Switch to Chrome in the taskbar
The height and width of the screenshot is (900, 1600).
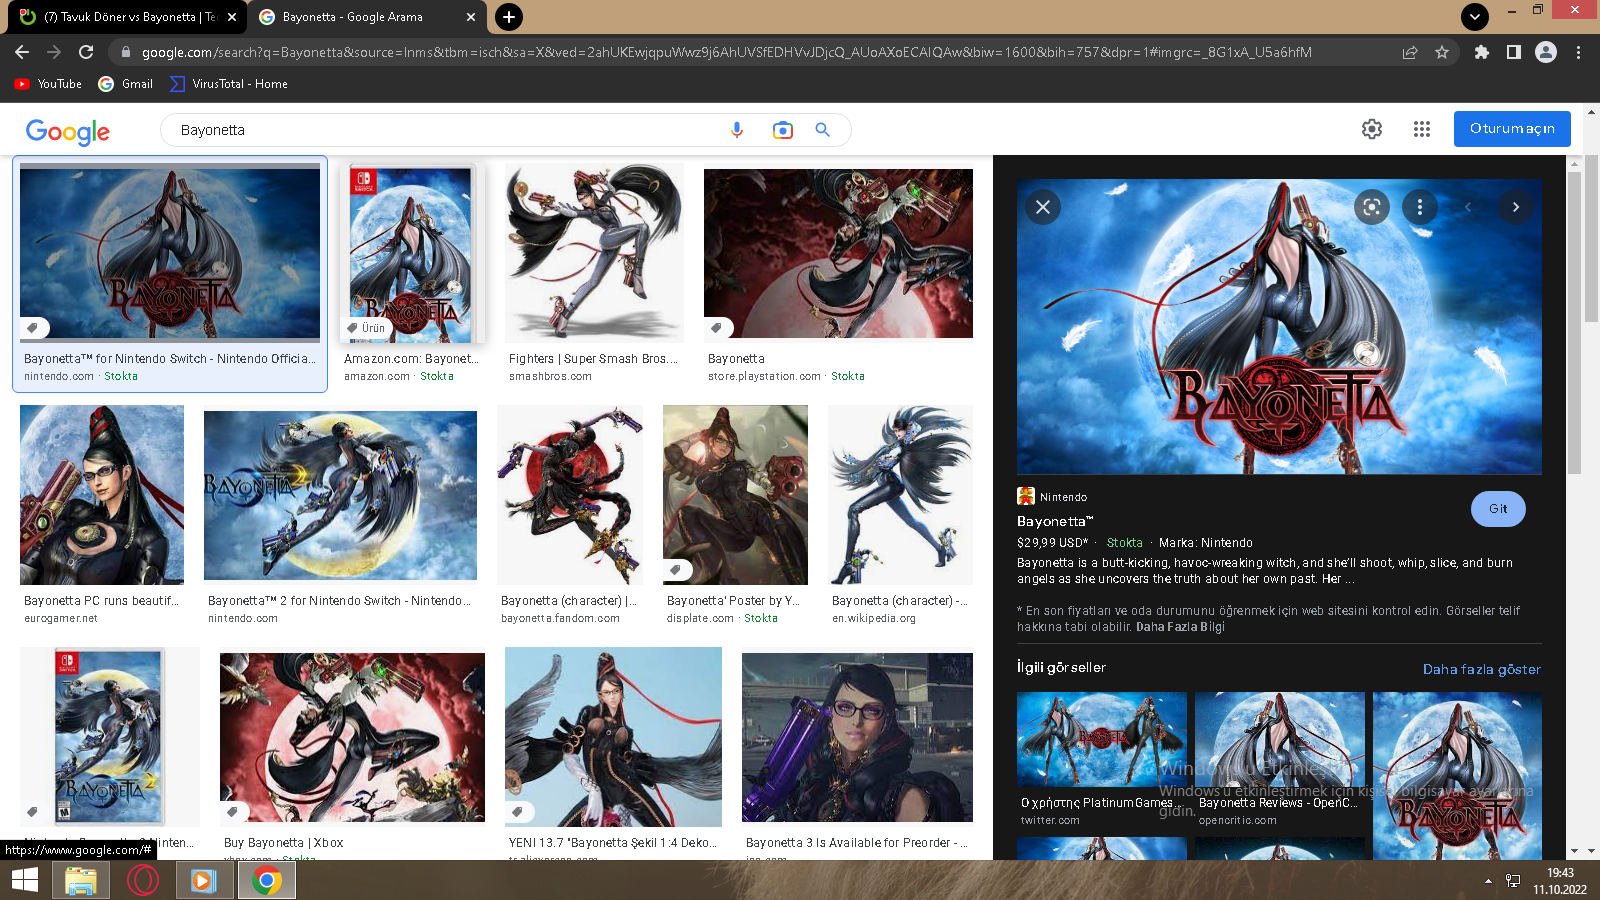coord(266,880)
